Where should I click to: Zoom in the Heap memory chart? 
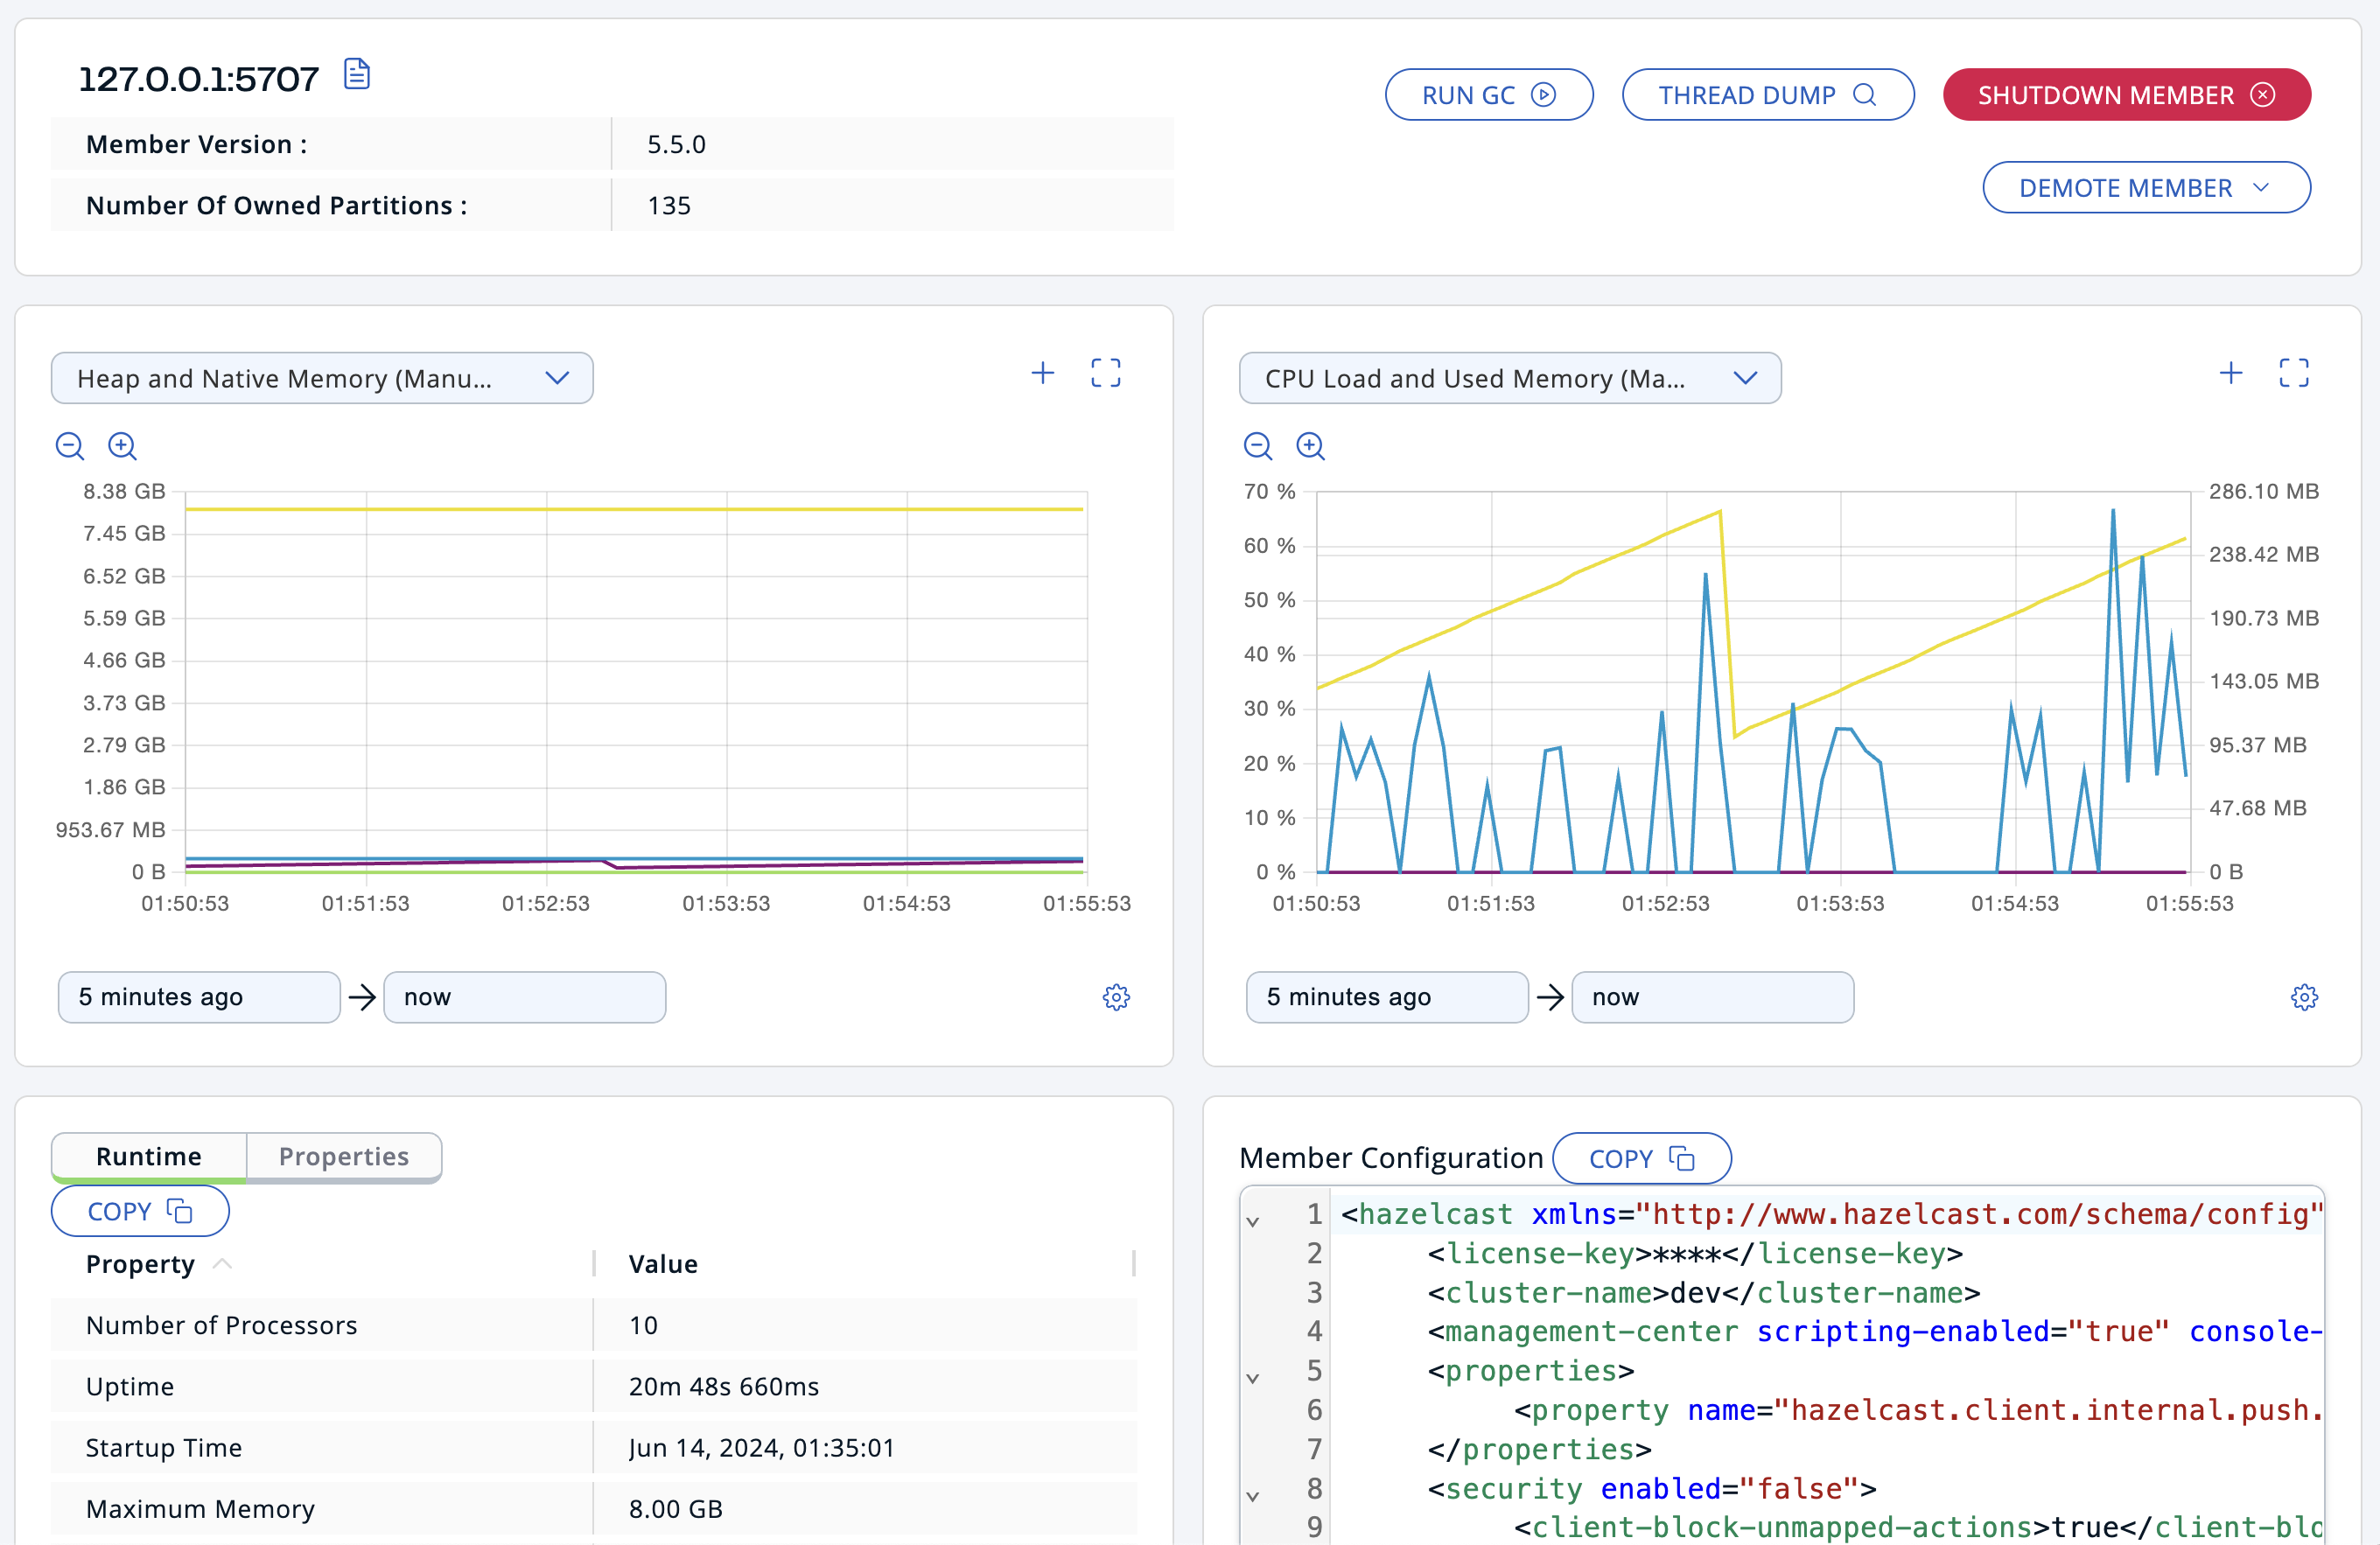coord(122,446)
